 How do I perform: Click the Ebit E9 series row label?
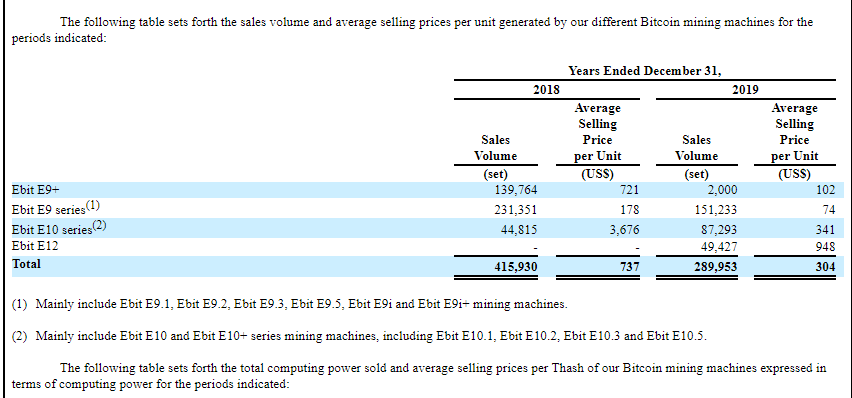coord(56,208)
